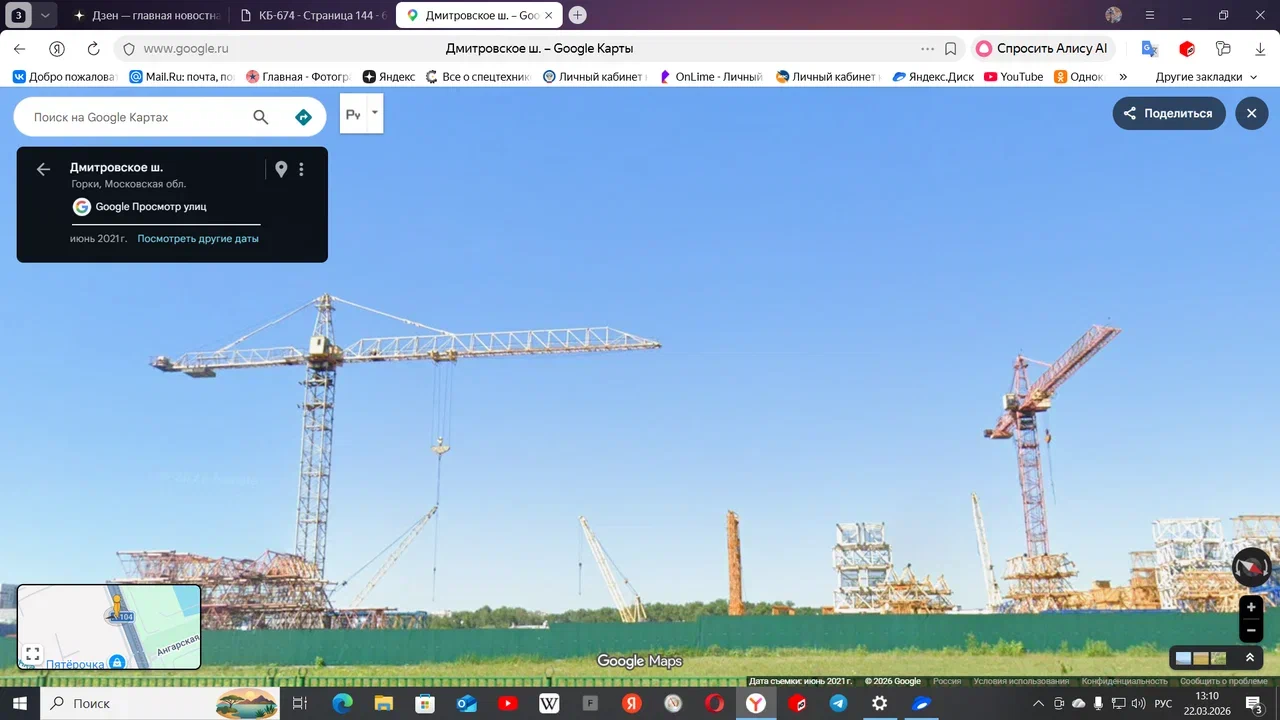Image resolution: width=1280 pixels, height=720 pixels.
Task: Click the compass control on Street View
Action: click(1251, 567)
